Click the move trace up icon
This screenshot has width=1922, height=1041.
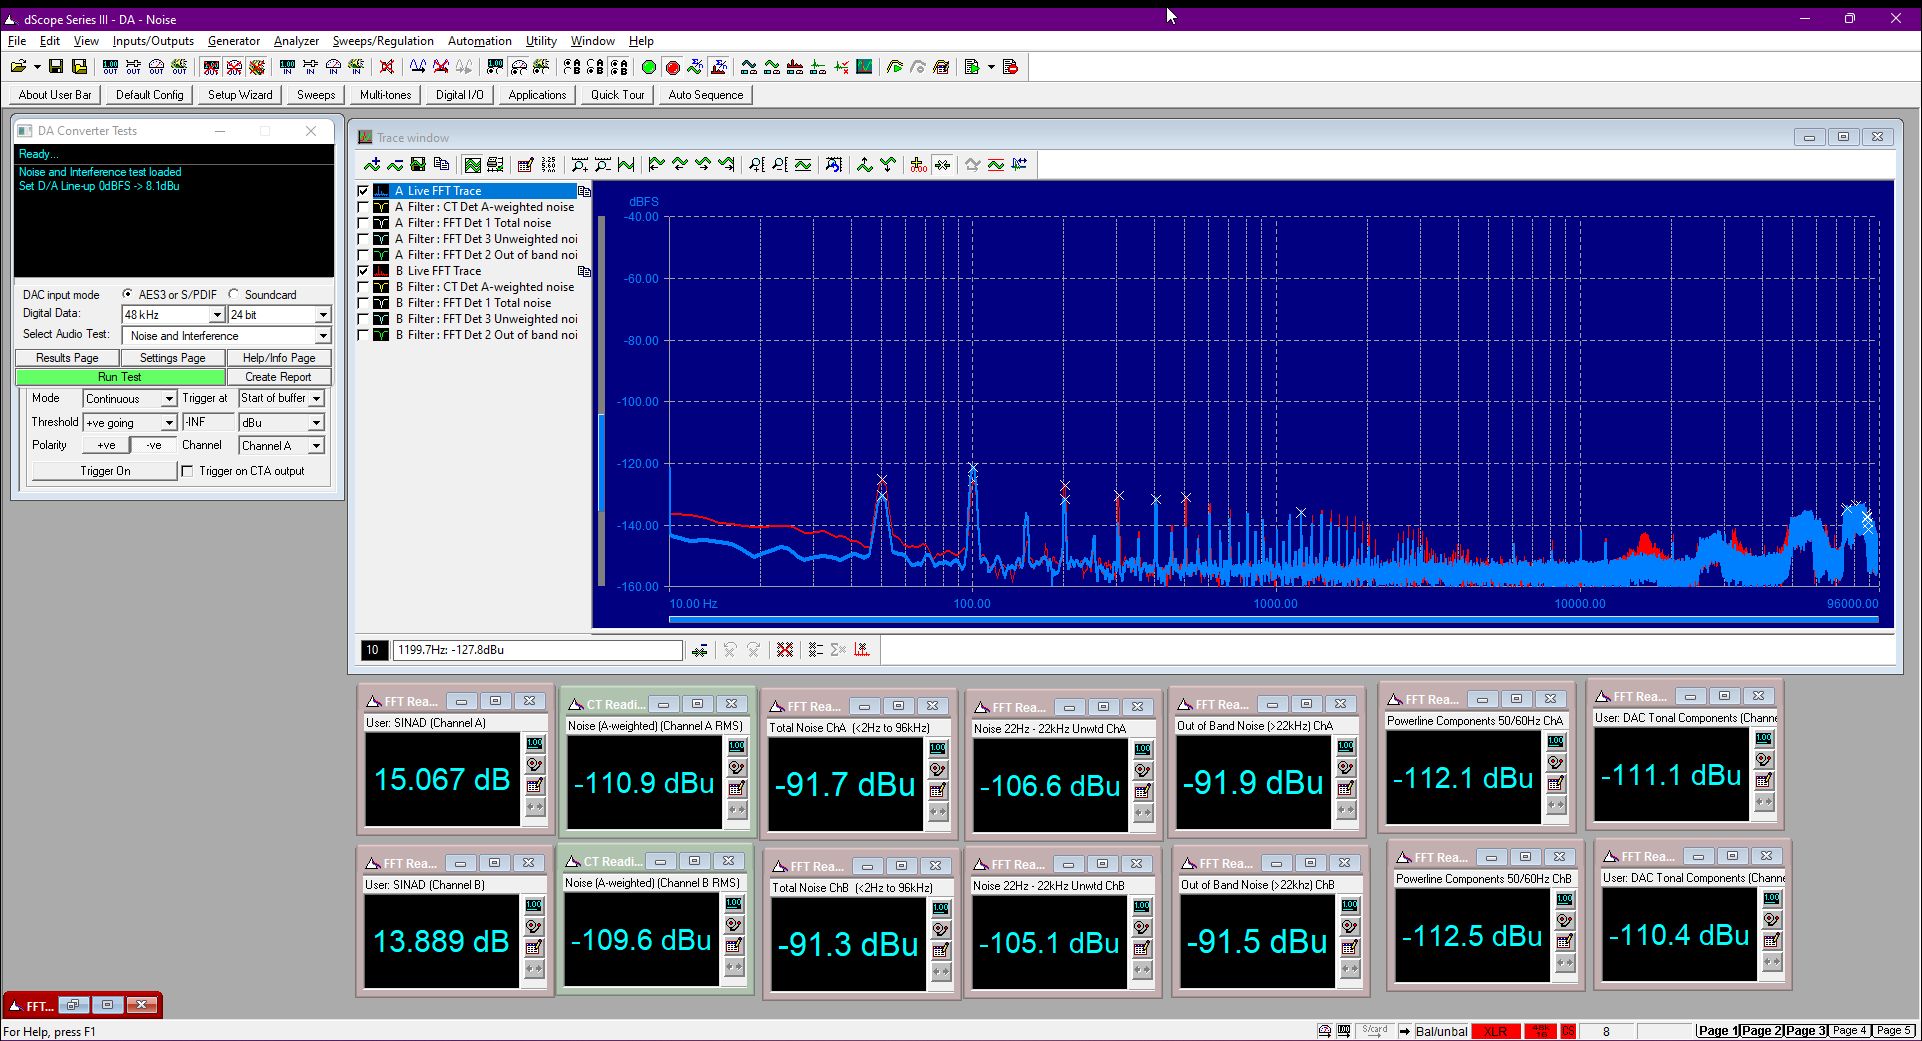[865, 165]
